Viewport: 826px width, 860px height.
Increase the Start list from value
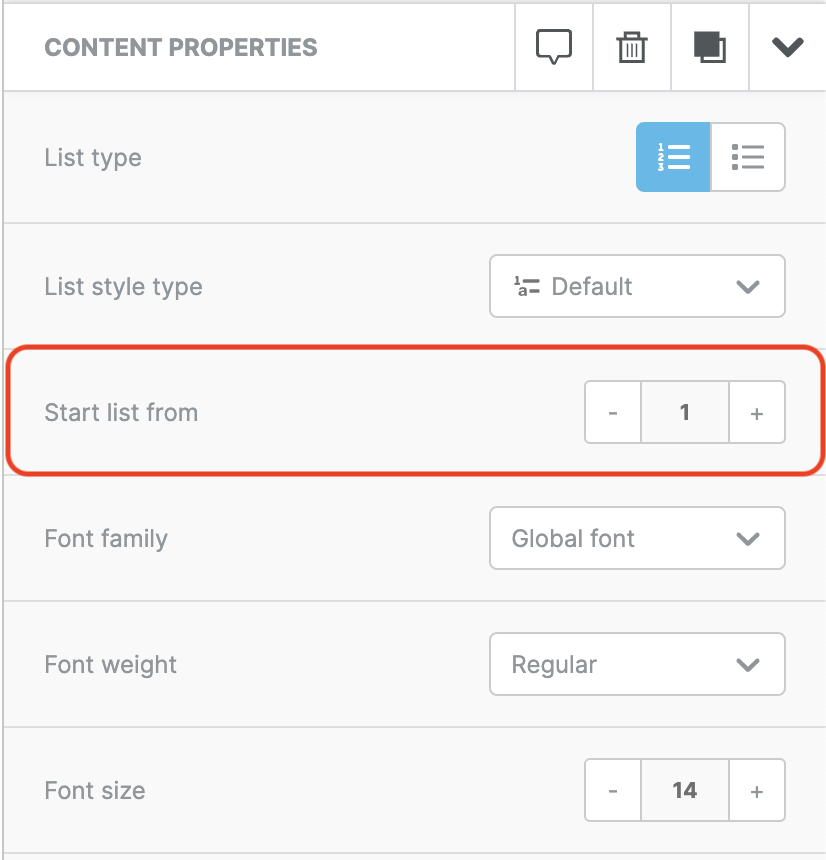757,412
